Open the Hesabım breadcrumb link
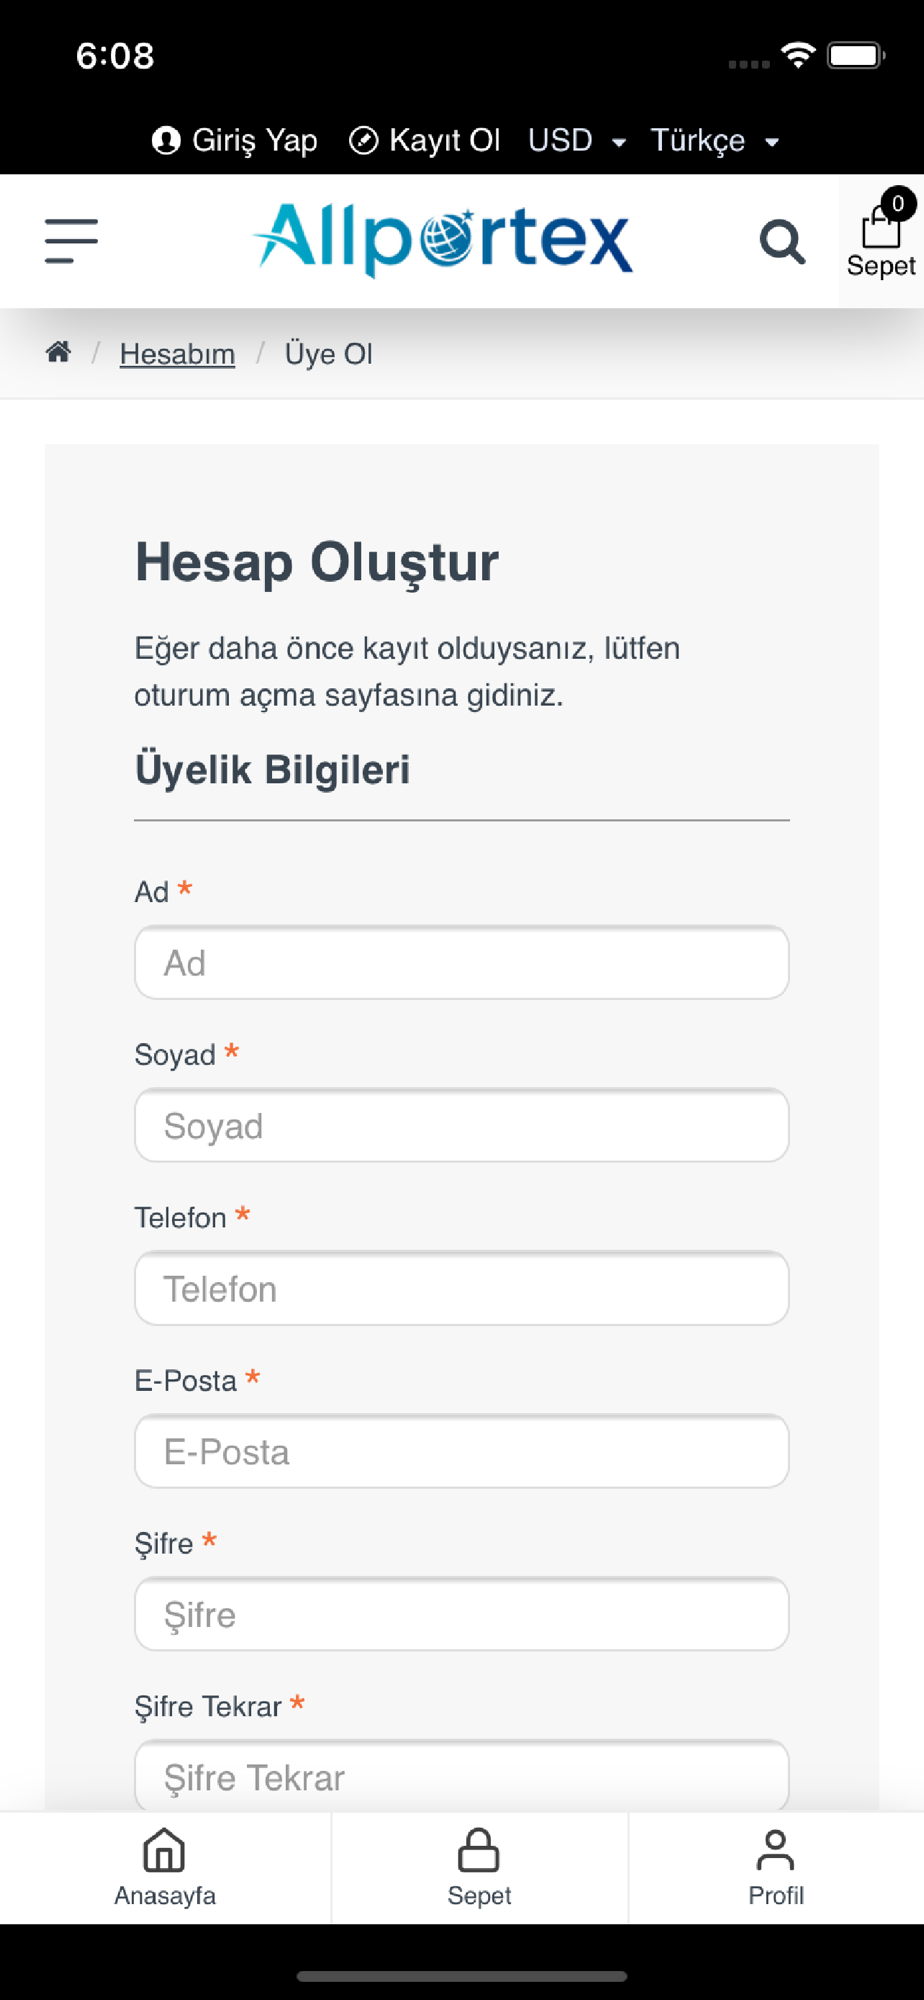 (177, 353)
